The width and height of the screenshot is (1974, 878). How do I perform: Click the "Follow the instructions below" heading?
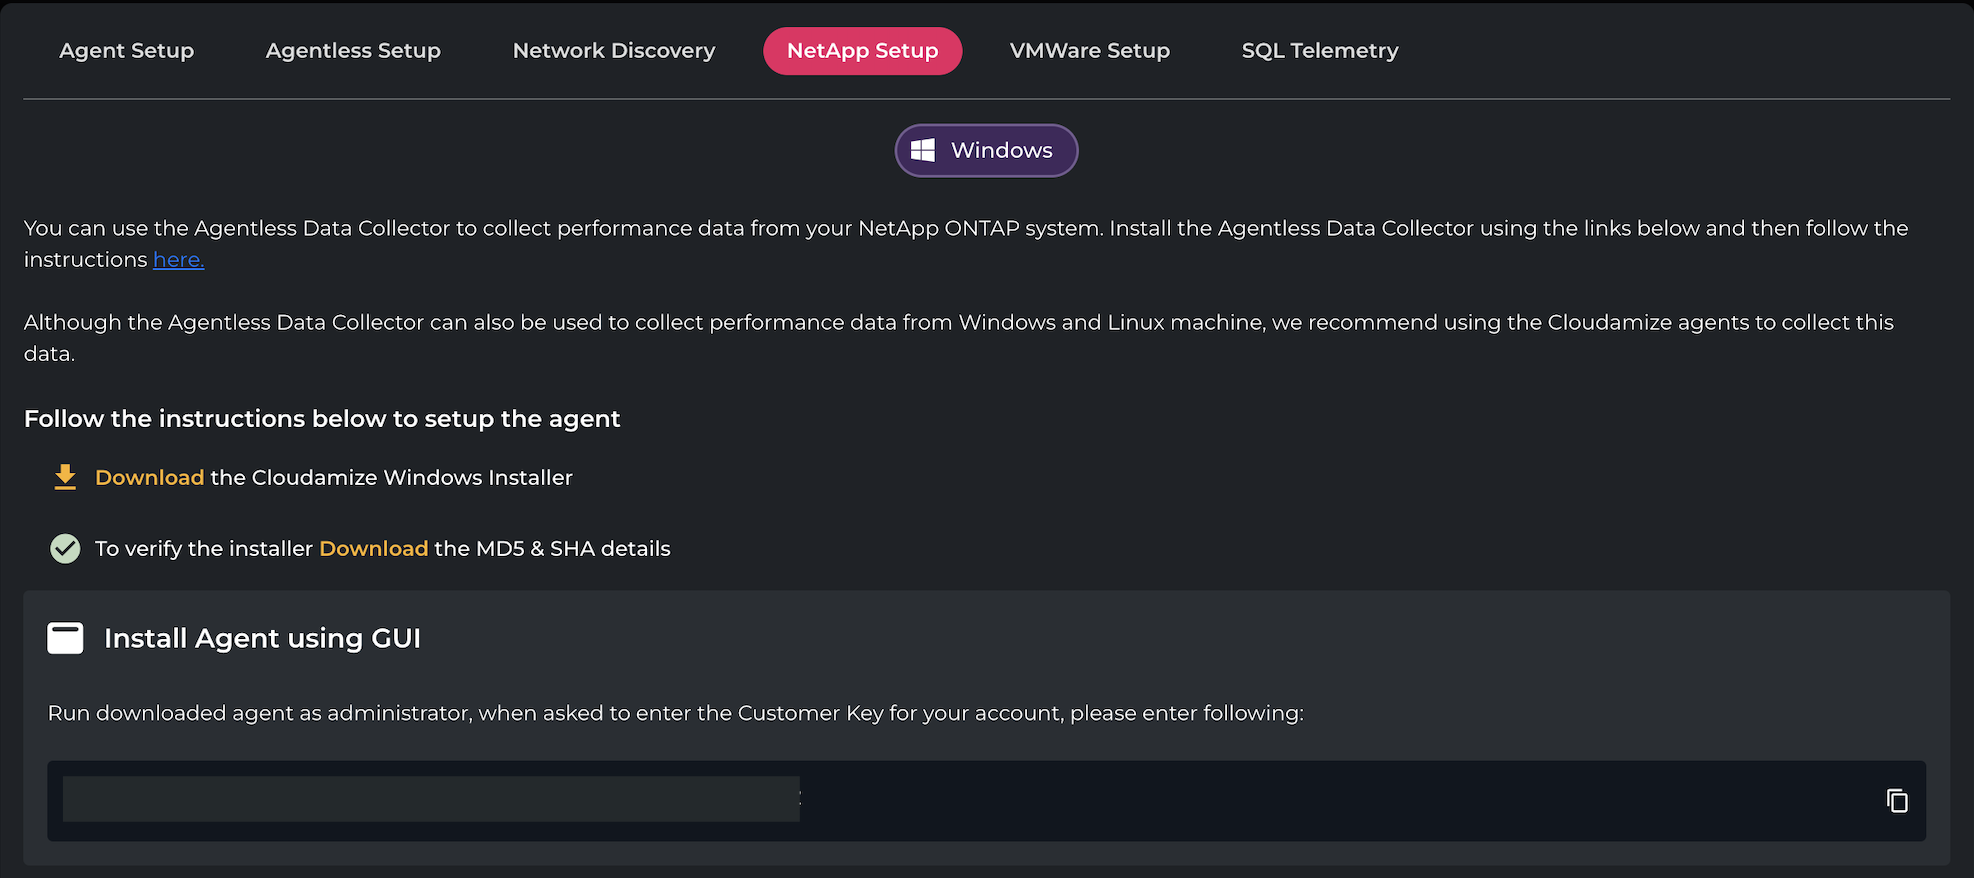coord(322,419)
